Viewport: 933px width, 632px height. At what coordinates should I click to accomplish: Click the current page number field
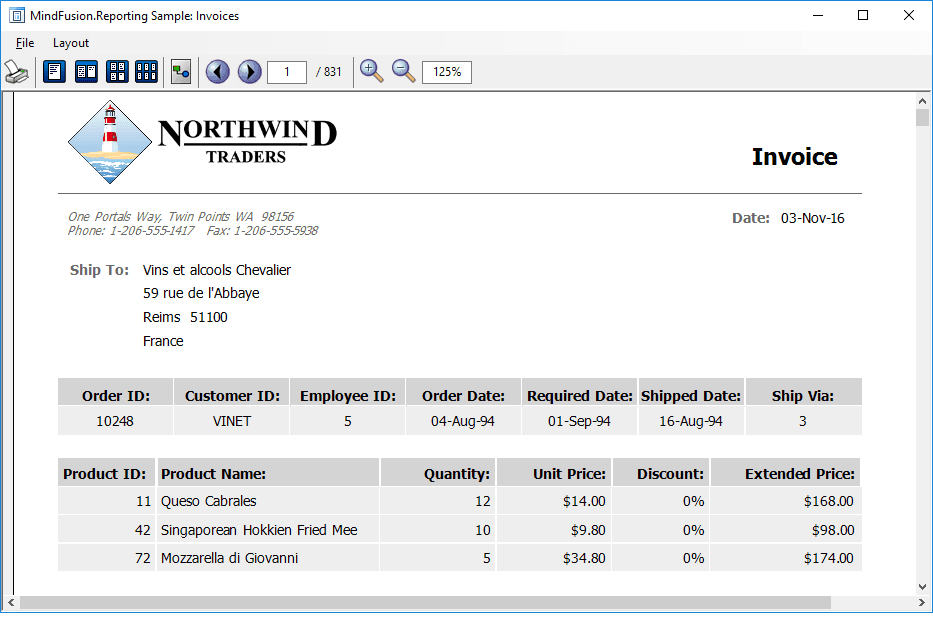coord(287,72)
